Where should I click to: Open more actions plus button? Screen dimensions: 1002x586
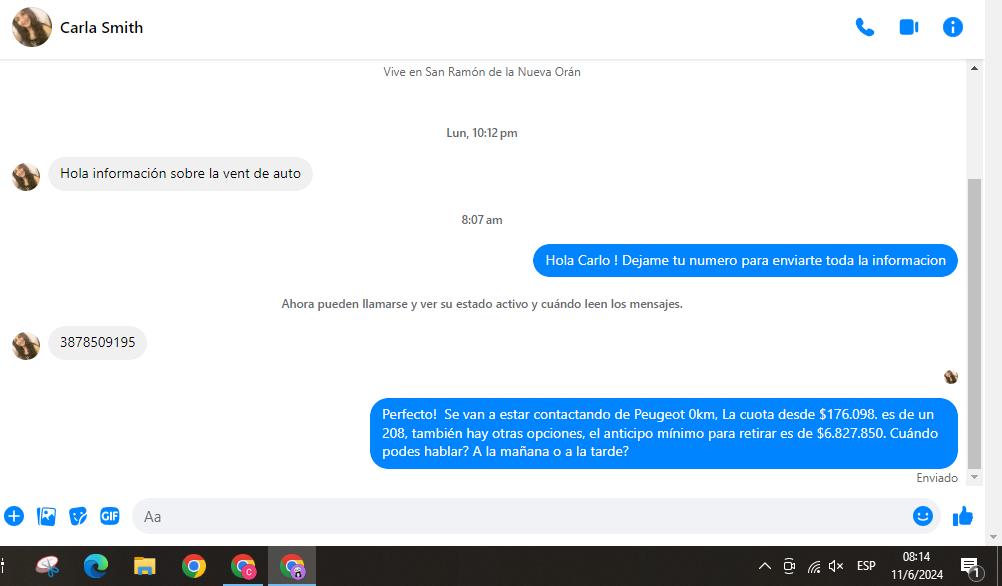(14, 516)
